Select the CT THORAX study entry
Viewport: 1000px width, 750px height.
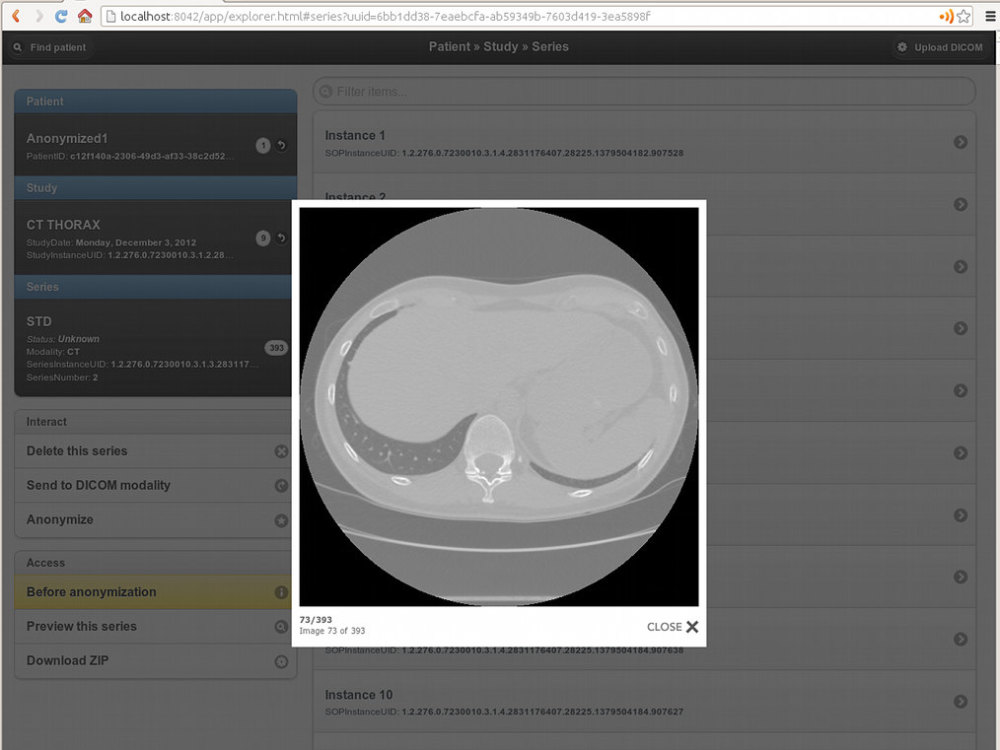tap(156, 238)
